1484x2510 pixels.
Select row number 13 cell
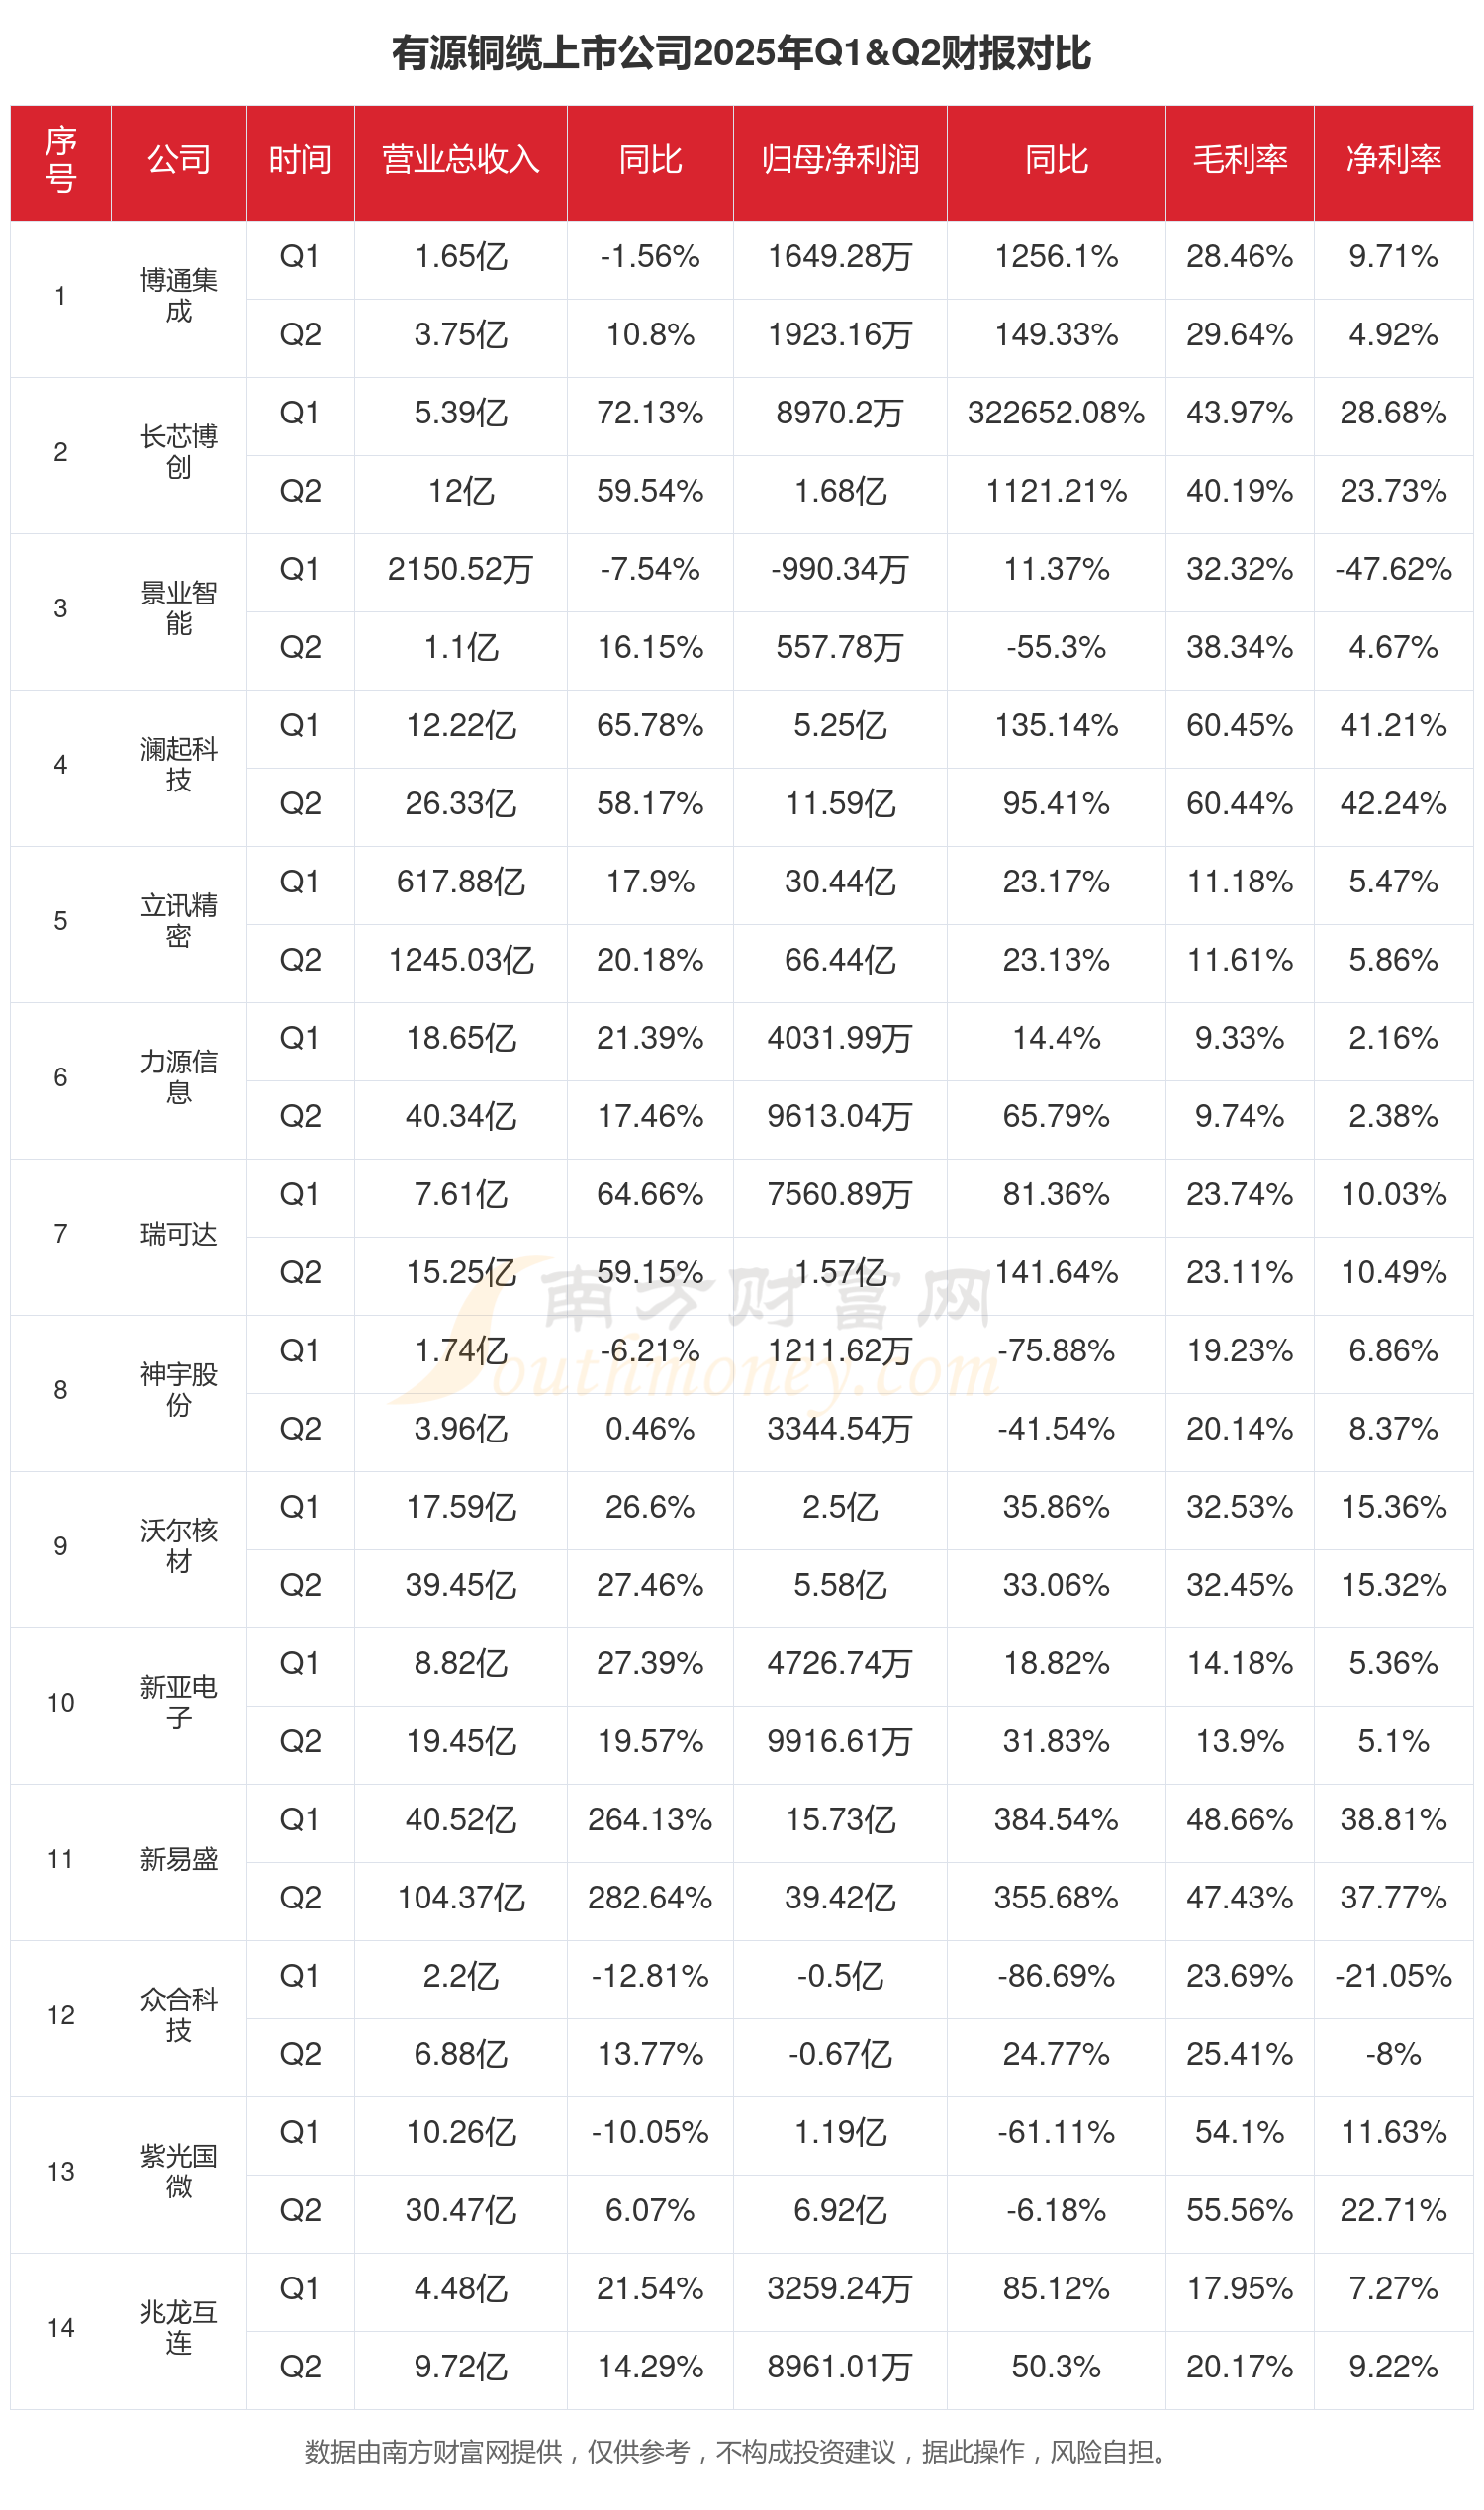coord(60,2172)
